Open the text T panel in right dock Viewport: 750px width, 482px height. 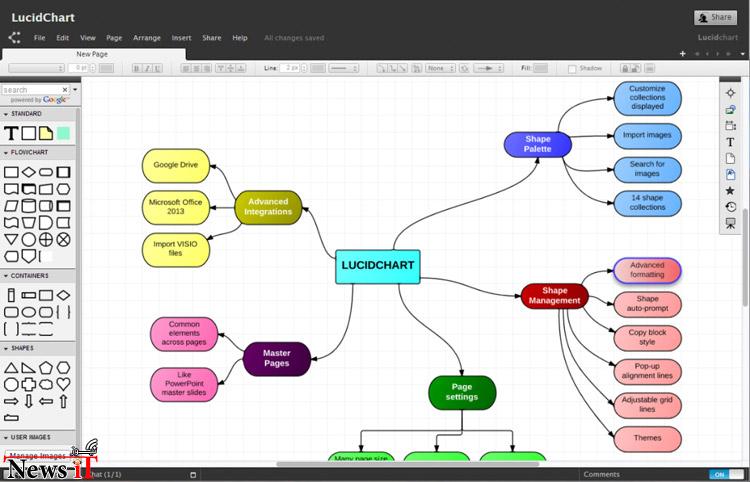[x=730, y=142]
